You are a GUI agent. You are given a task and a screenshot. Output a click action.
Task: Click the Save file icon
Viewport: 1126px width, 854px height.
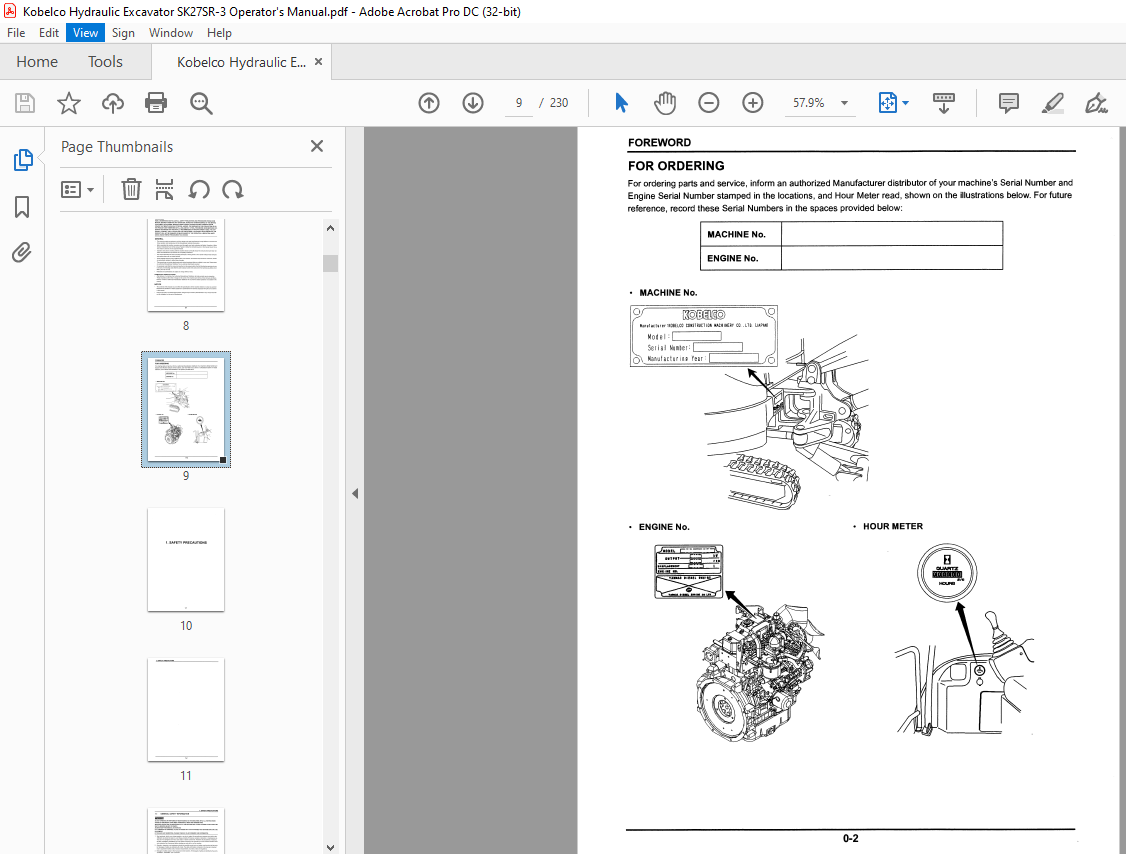tap(25, 103)
